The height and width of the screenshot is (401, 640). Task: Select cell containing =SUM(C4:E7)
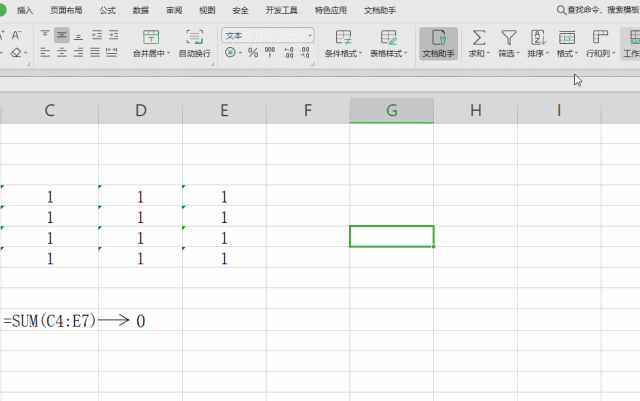(49, 319)
